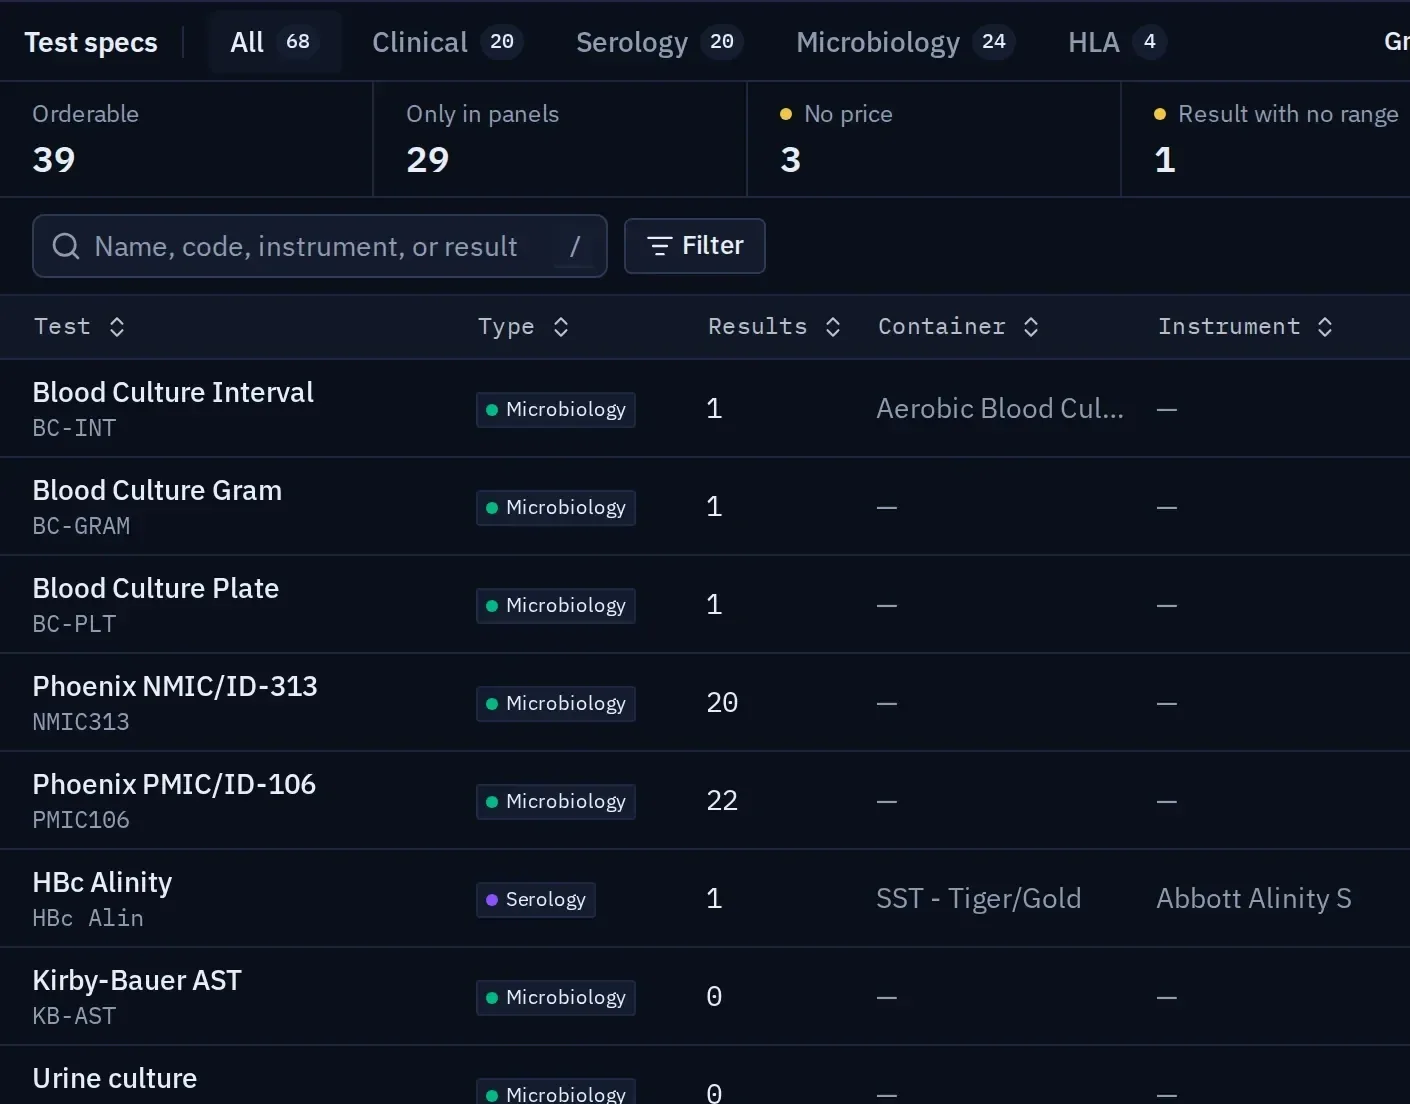Click the results count 22 for PMIC106
1410x1104 pixels.
722,800
